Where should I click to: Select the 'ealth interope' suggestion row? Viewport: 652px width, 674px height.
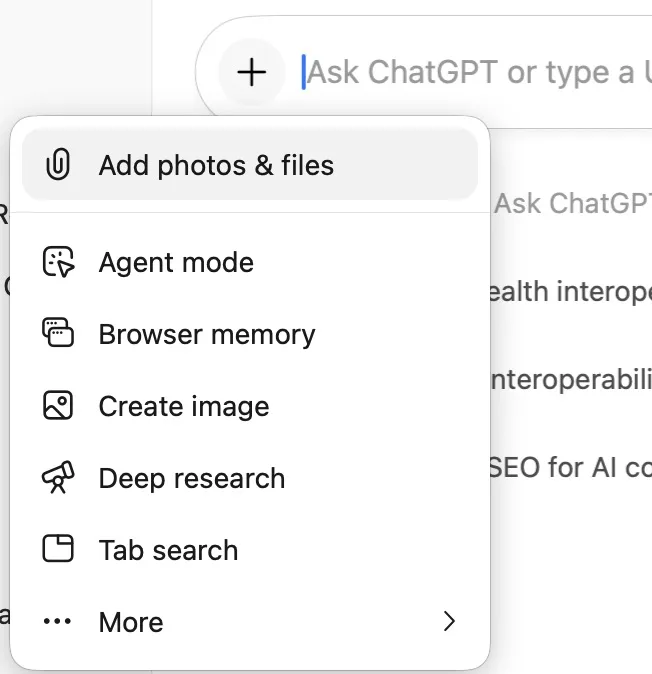click(x=571, y=292)
